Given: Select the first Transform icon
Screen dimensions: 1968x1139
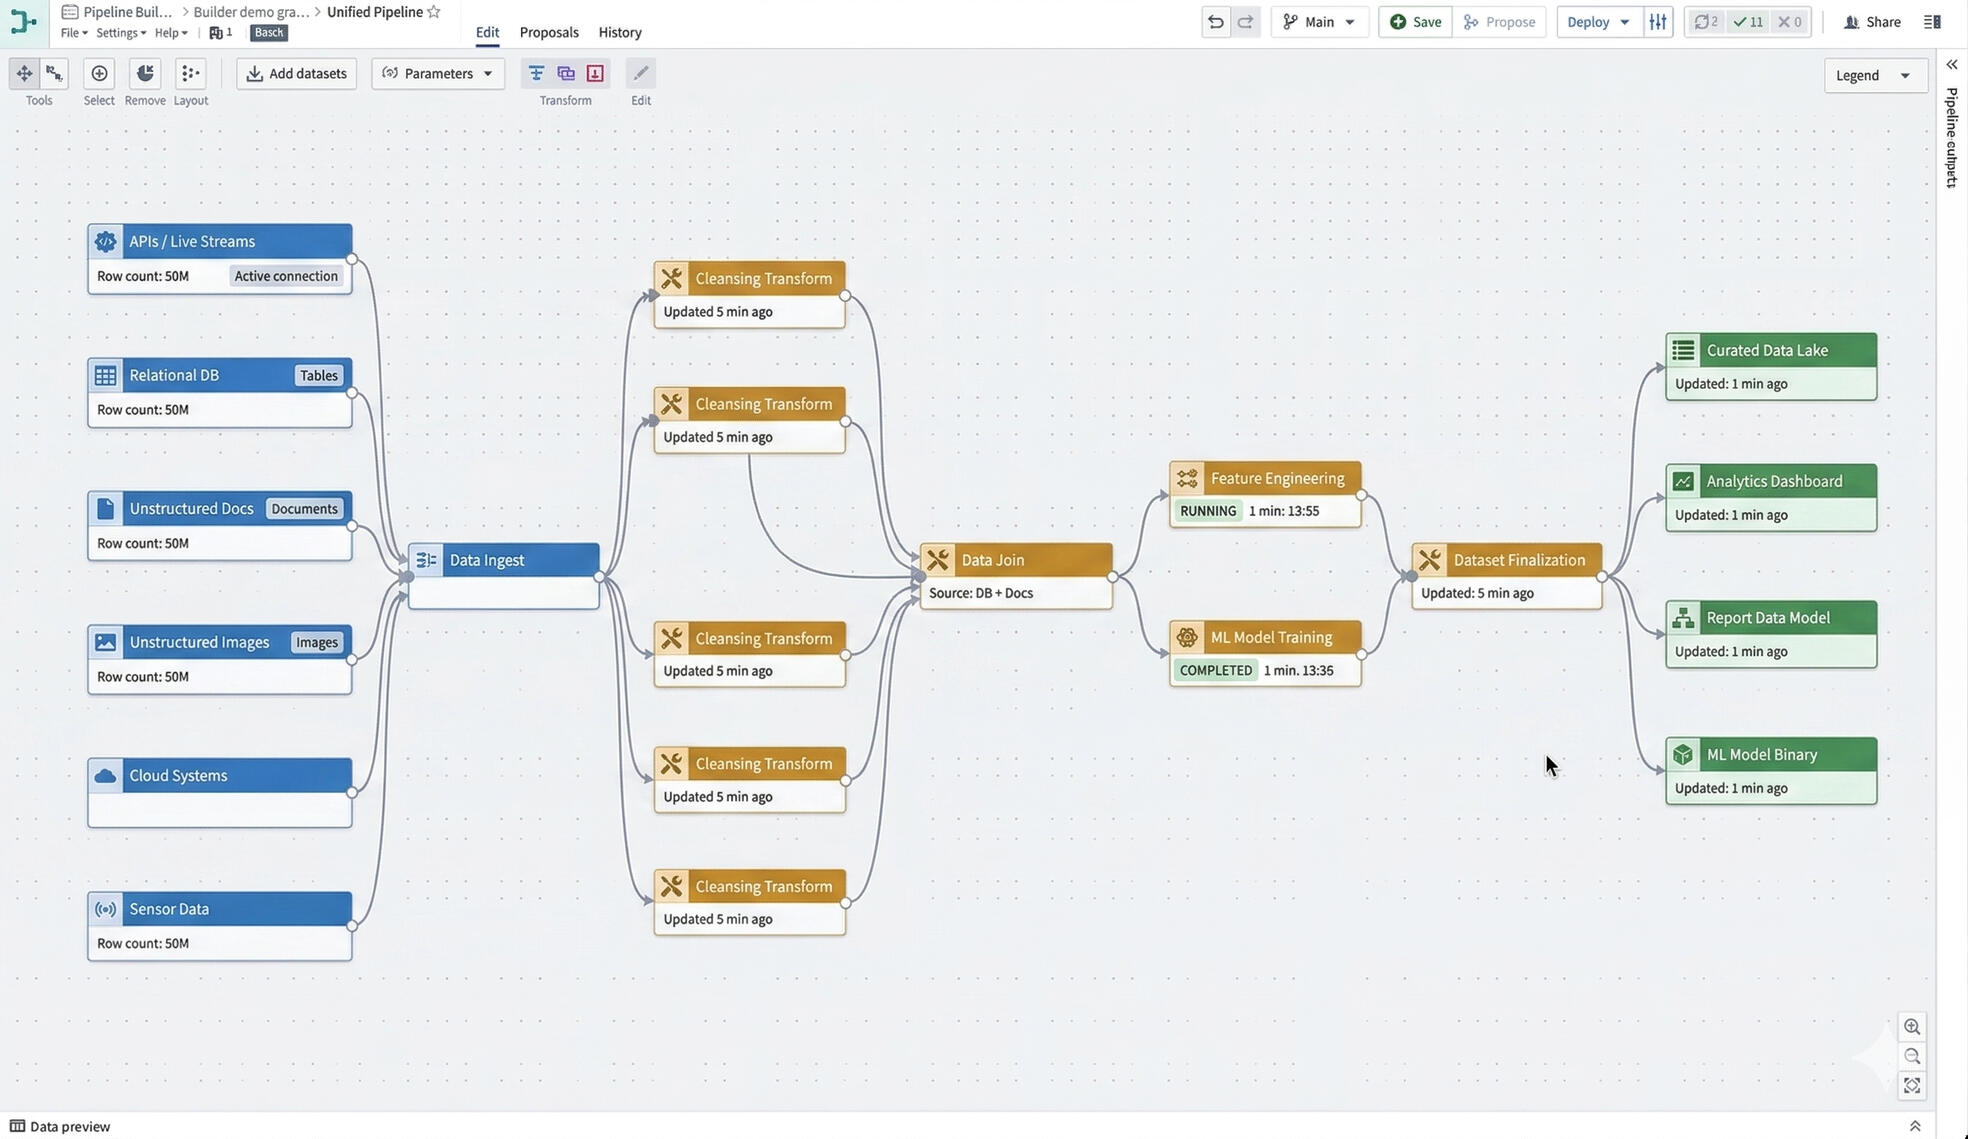Looking at the screenshot, I should (x=536, y=72).
